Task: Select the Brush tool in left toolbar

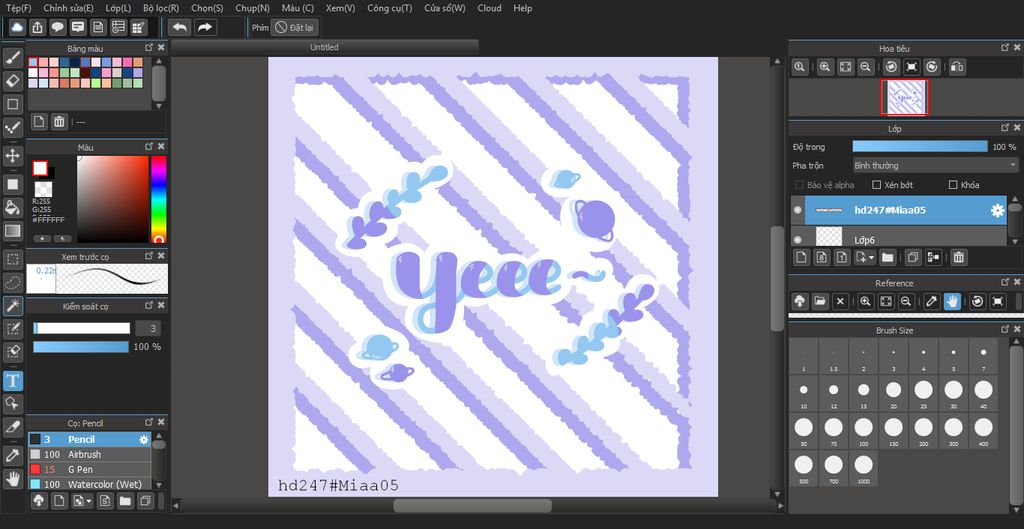Action: tap(13, 57)
